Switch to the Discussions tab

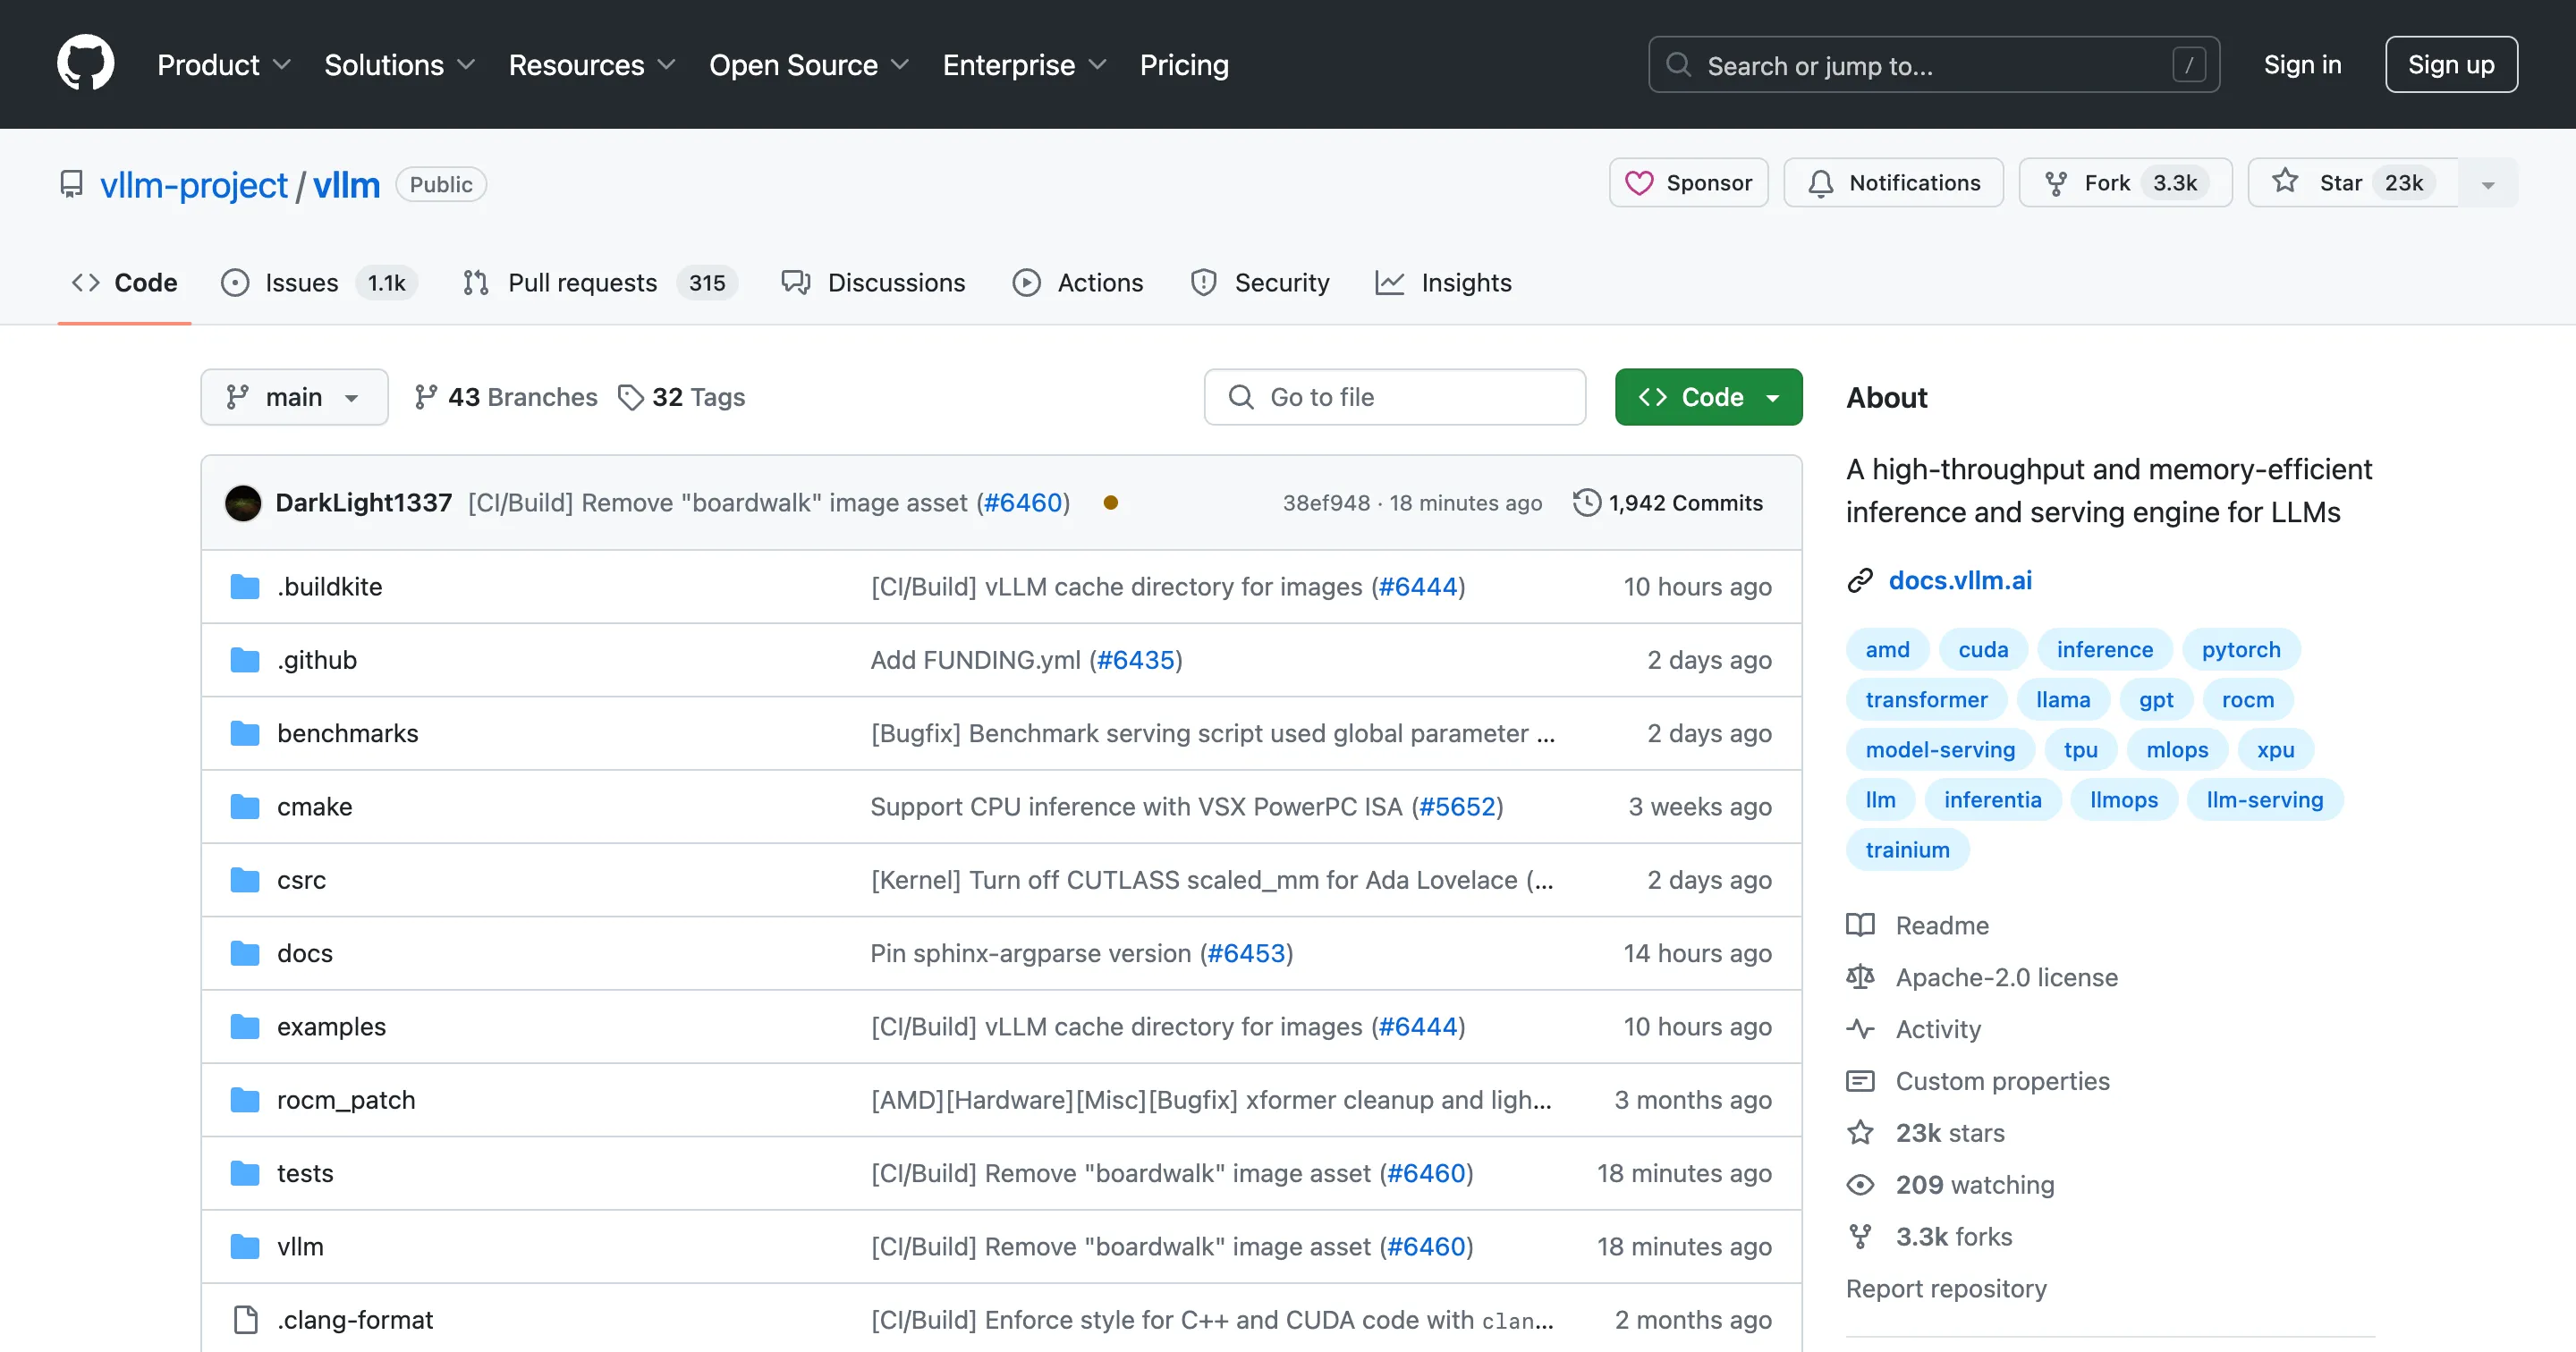click(875, 282)
